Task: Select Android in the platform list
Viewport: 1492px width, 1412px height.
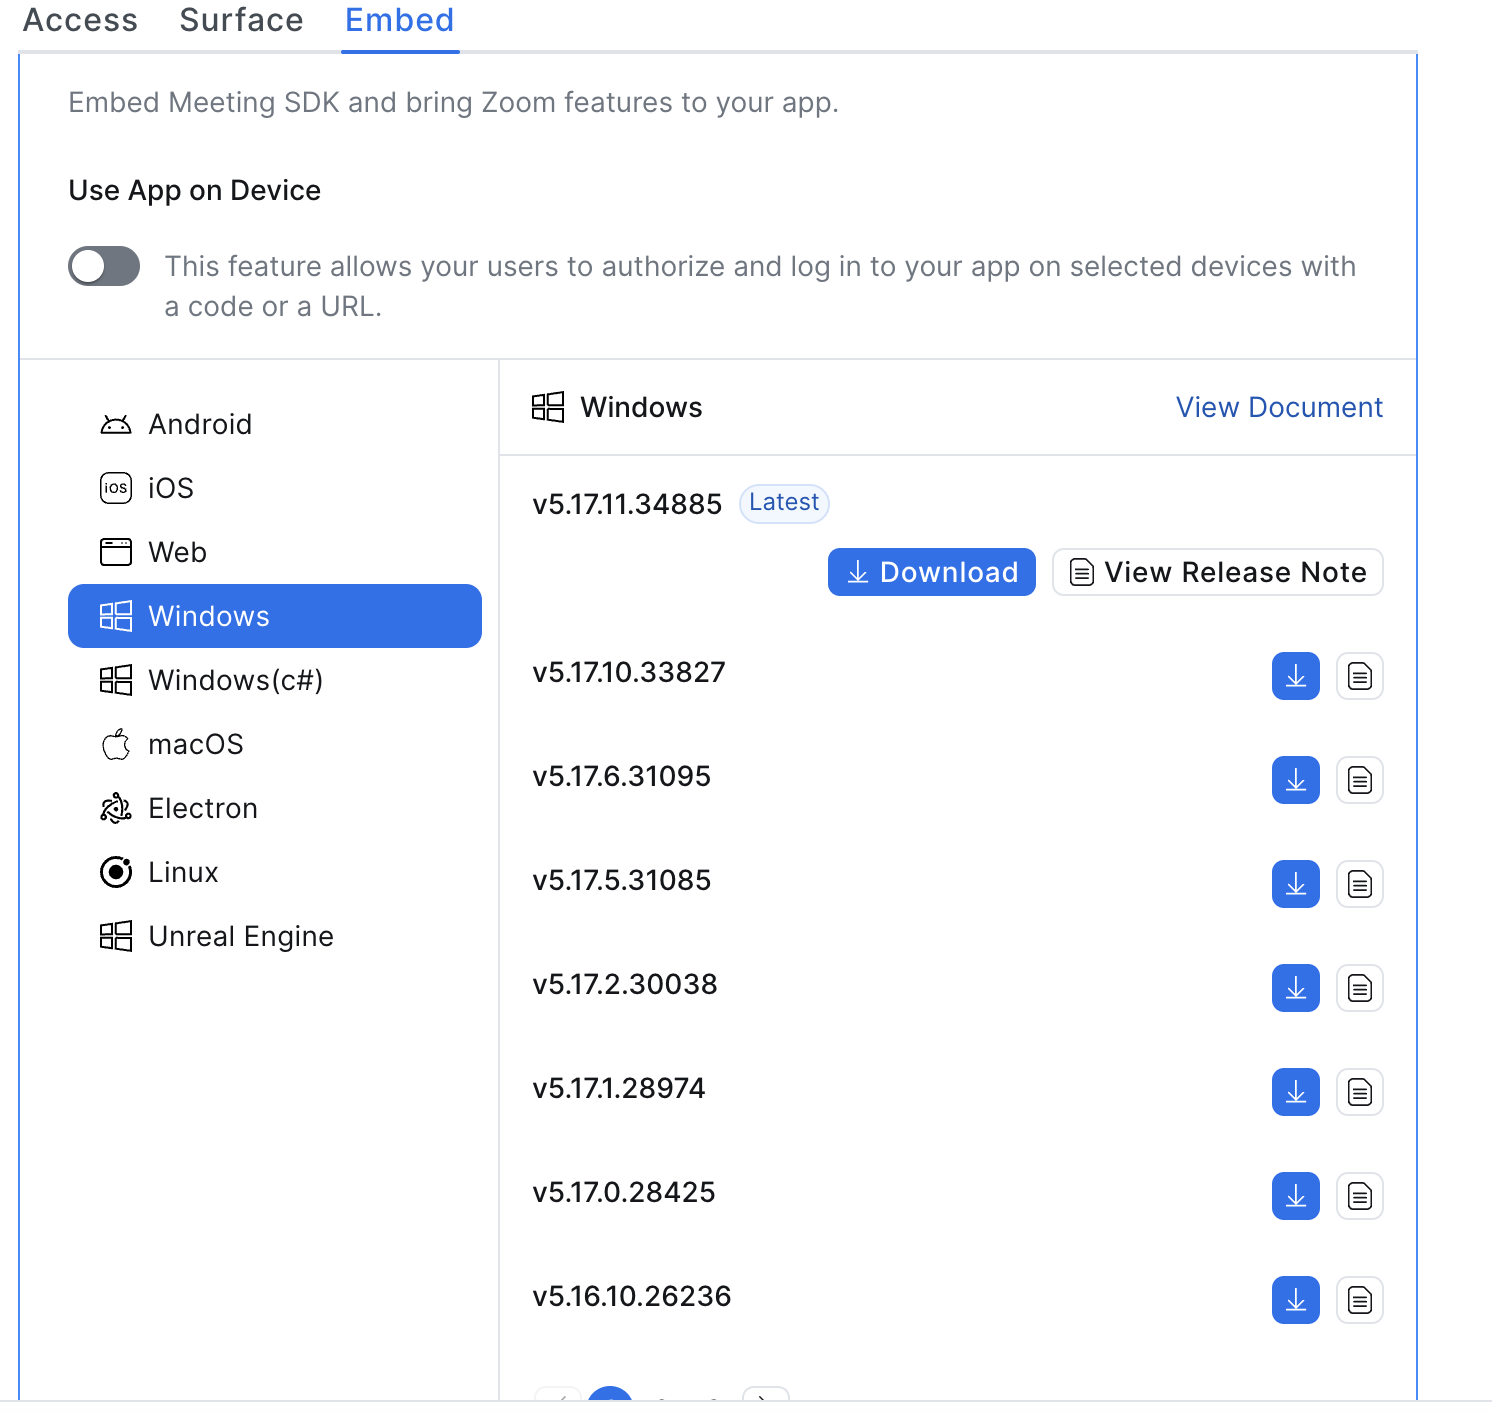Action: coord(200,424)
